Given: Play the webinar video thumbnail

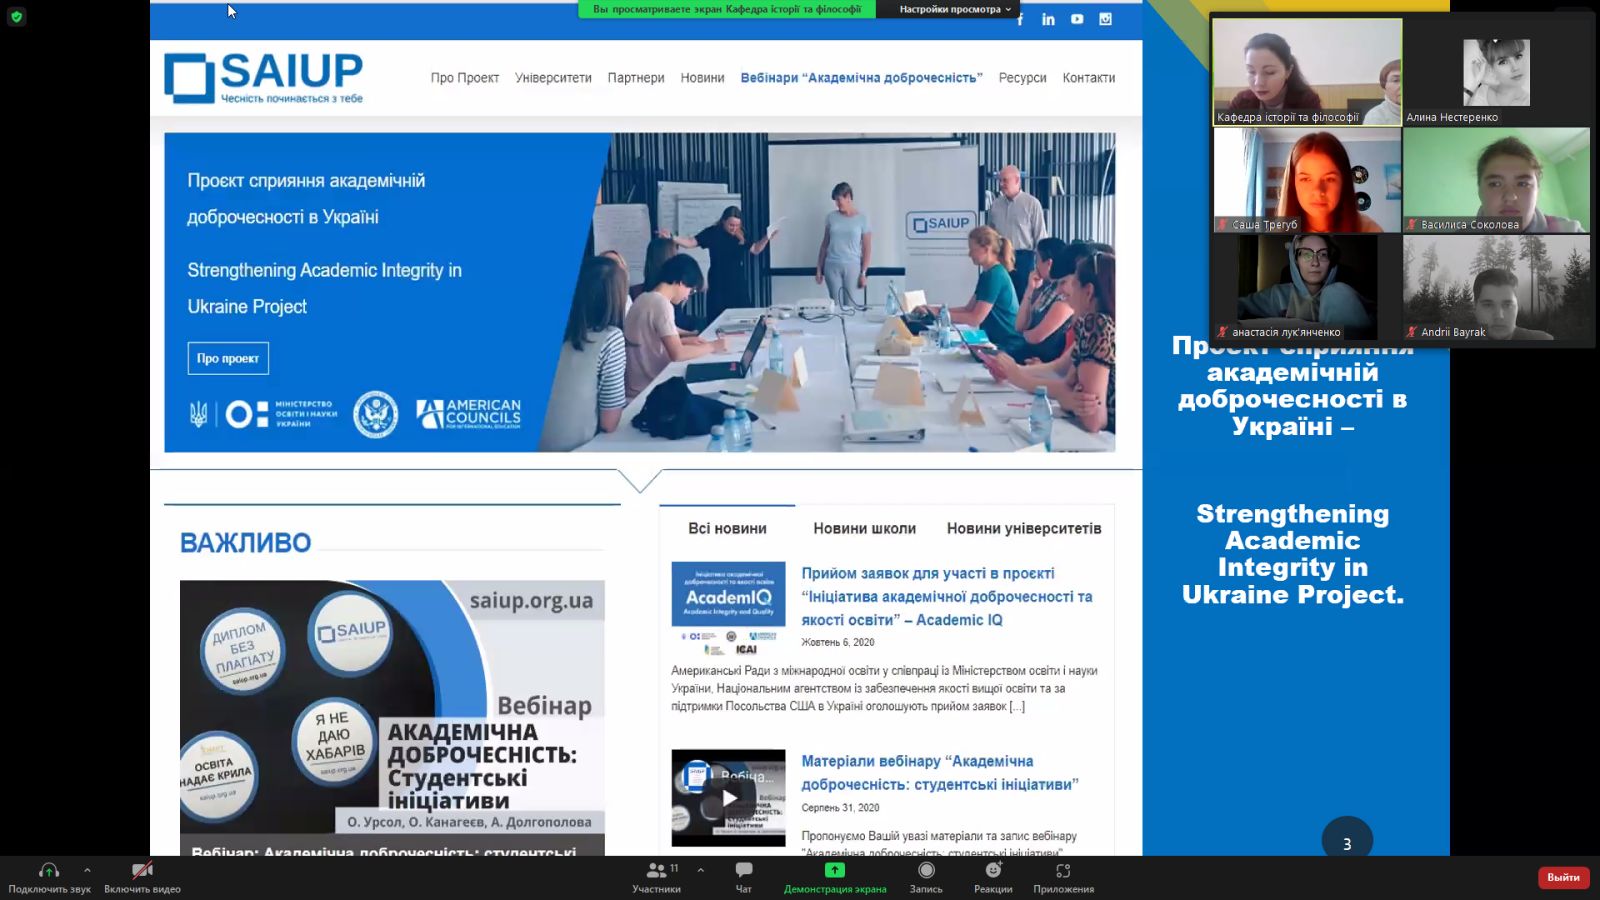Looking at the screenshot, I should [x=729, y=798].
